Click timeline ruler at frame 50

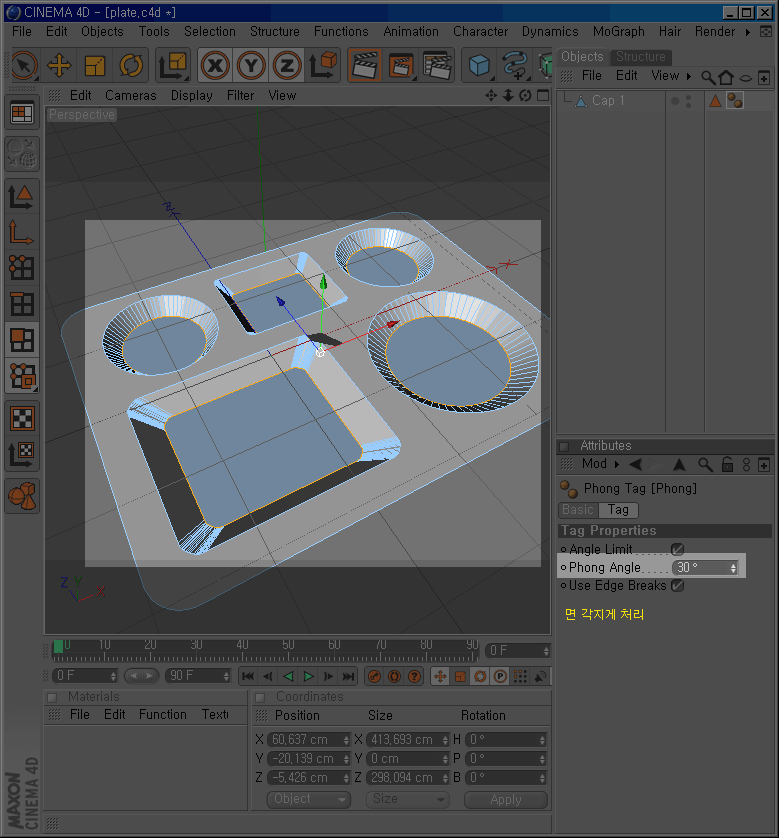288,650
